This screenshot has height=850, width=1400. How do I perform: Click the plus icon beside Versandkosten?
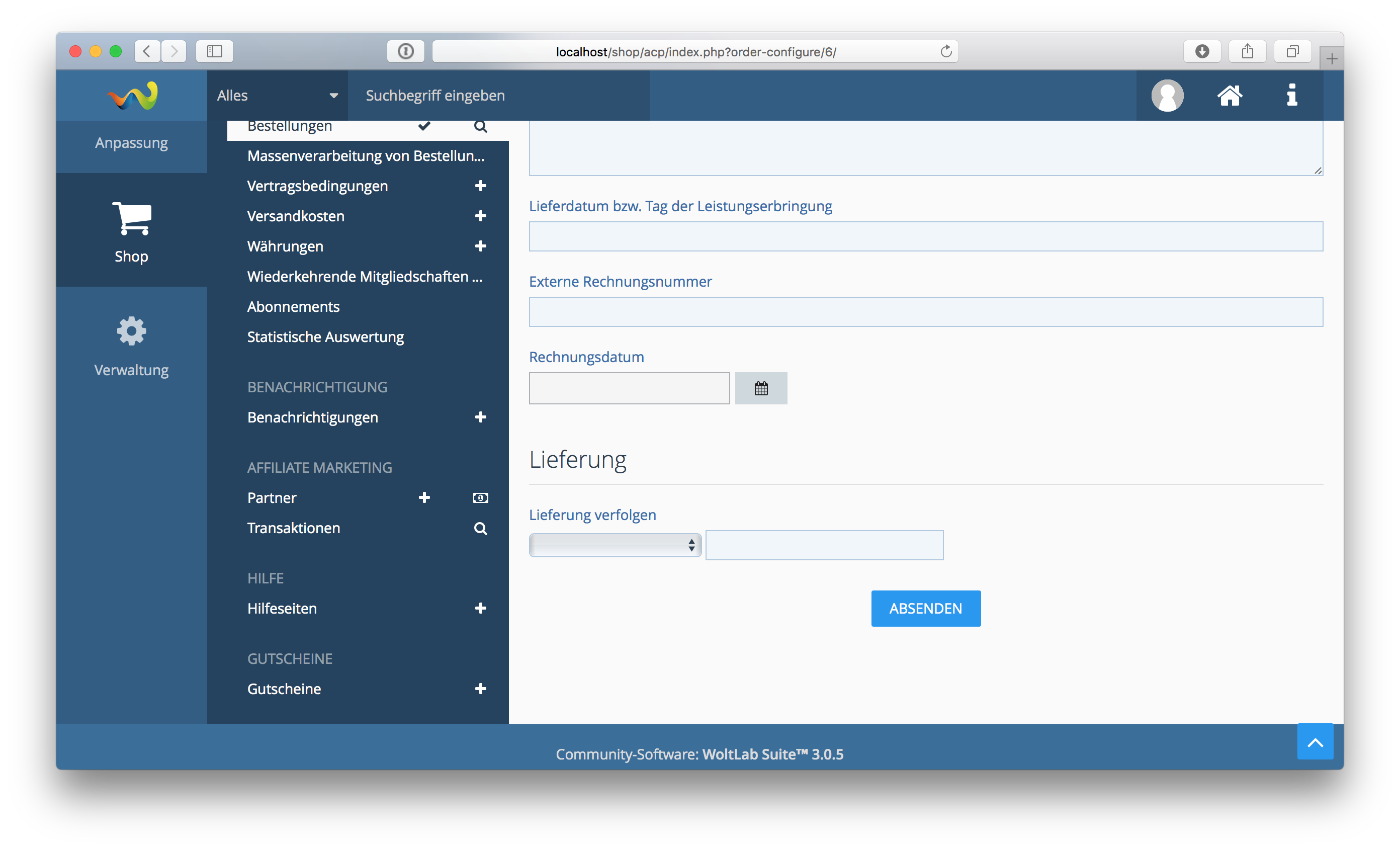(x=480, y=216)
